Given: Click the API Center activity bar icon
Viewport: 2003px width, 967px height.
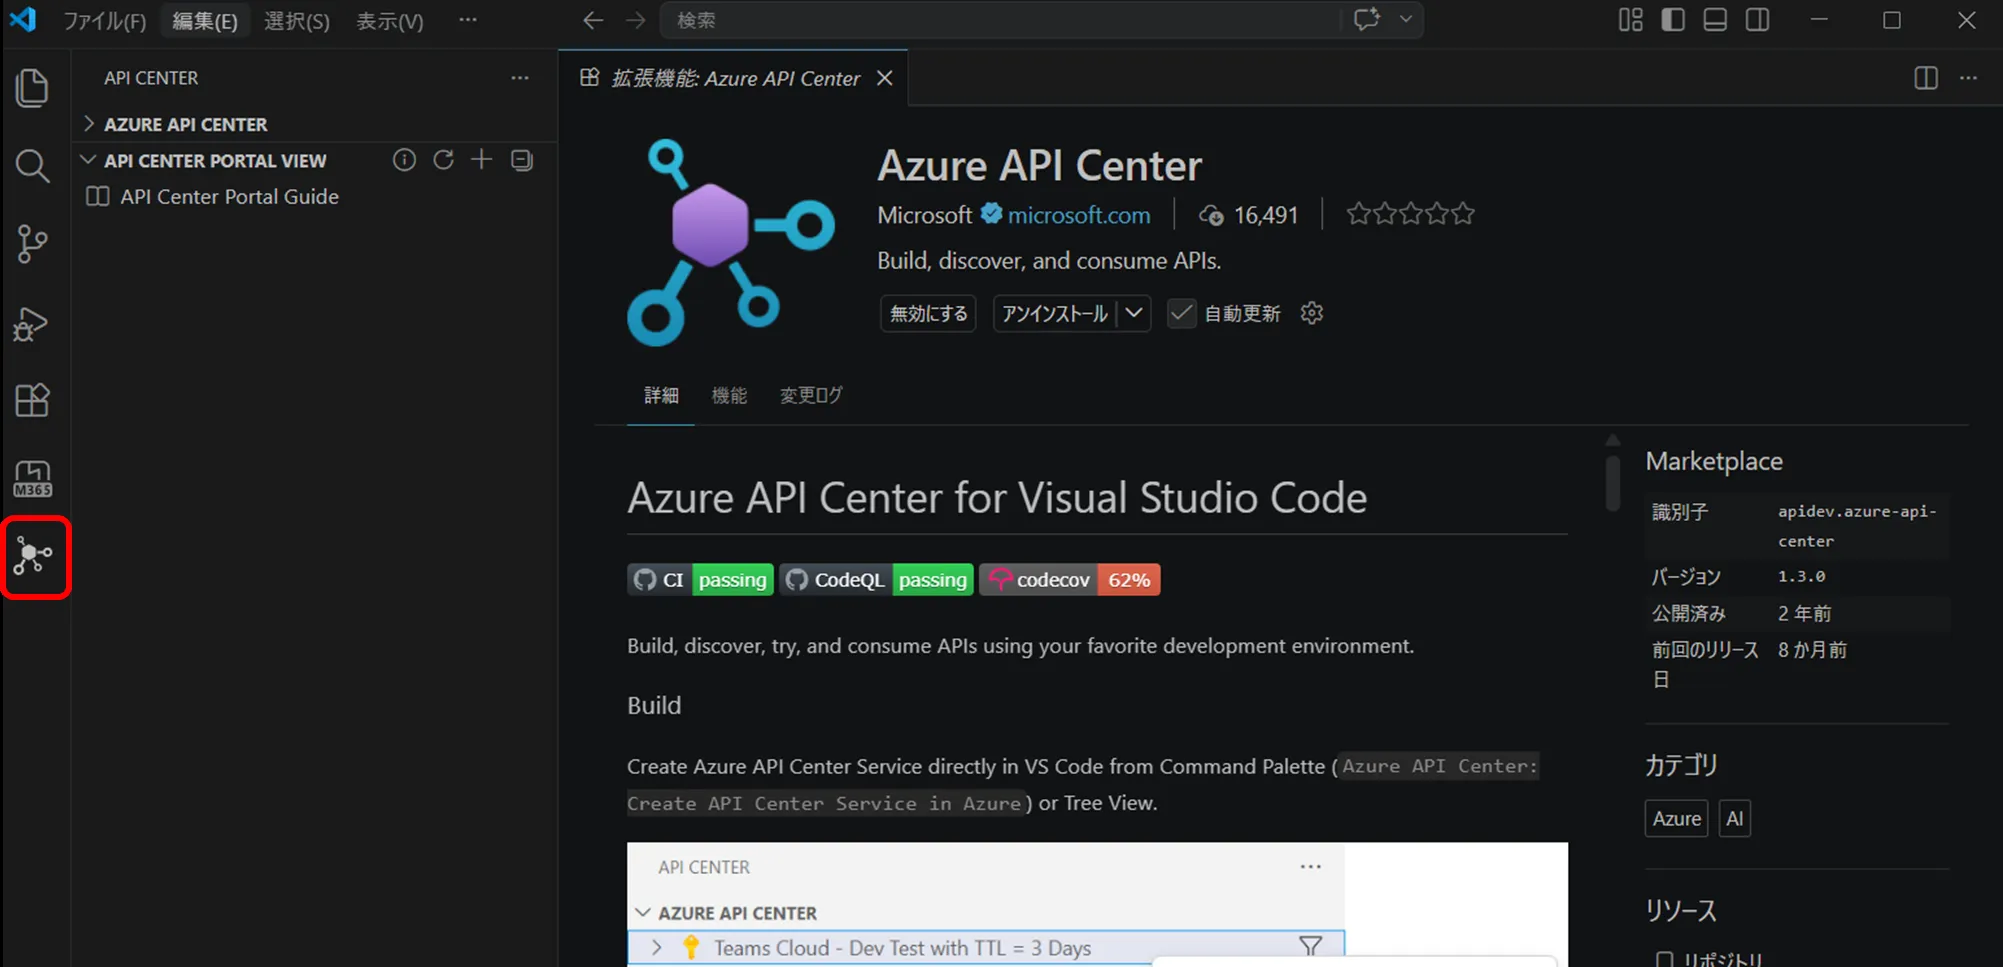Looking at the screenshot, I should (x=34, y=556).
